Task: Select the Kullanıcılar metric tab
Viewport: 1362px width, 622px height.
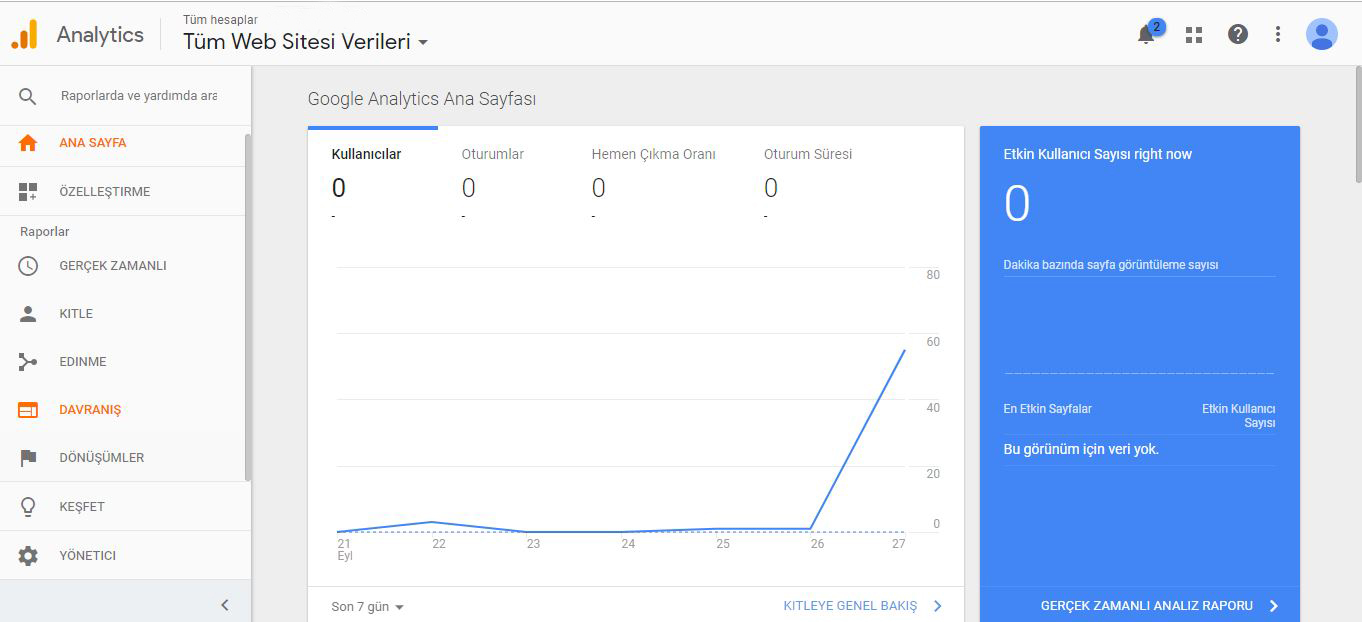Action: 366,155
